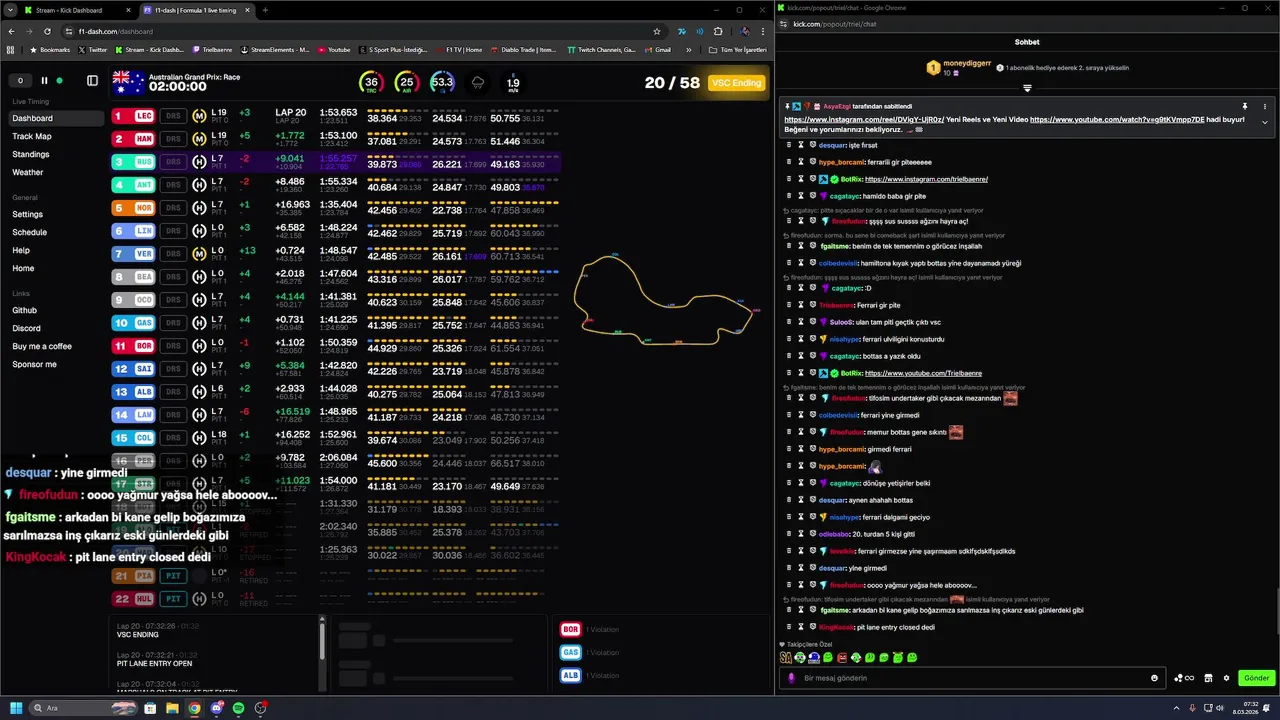The image size is (1280, 720).
Task: Click the wind speed indicator 1.9 m/s
Action: pos(512,84)
